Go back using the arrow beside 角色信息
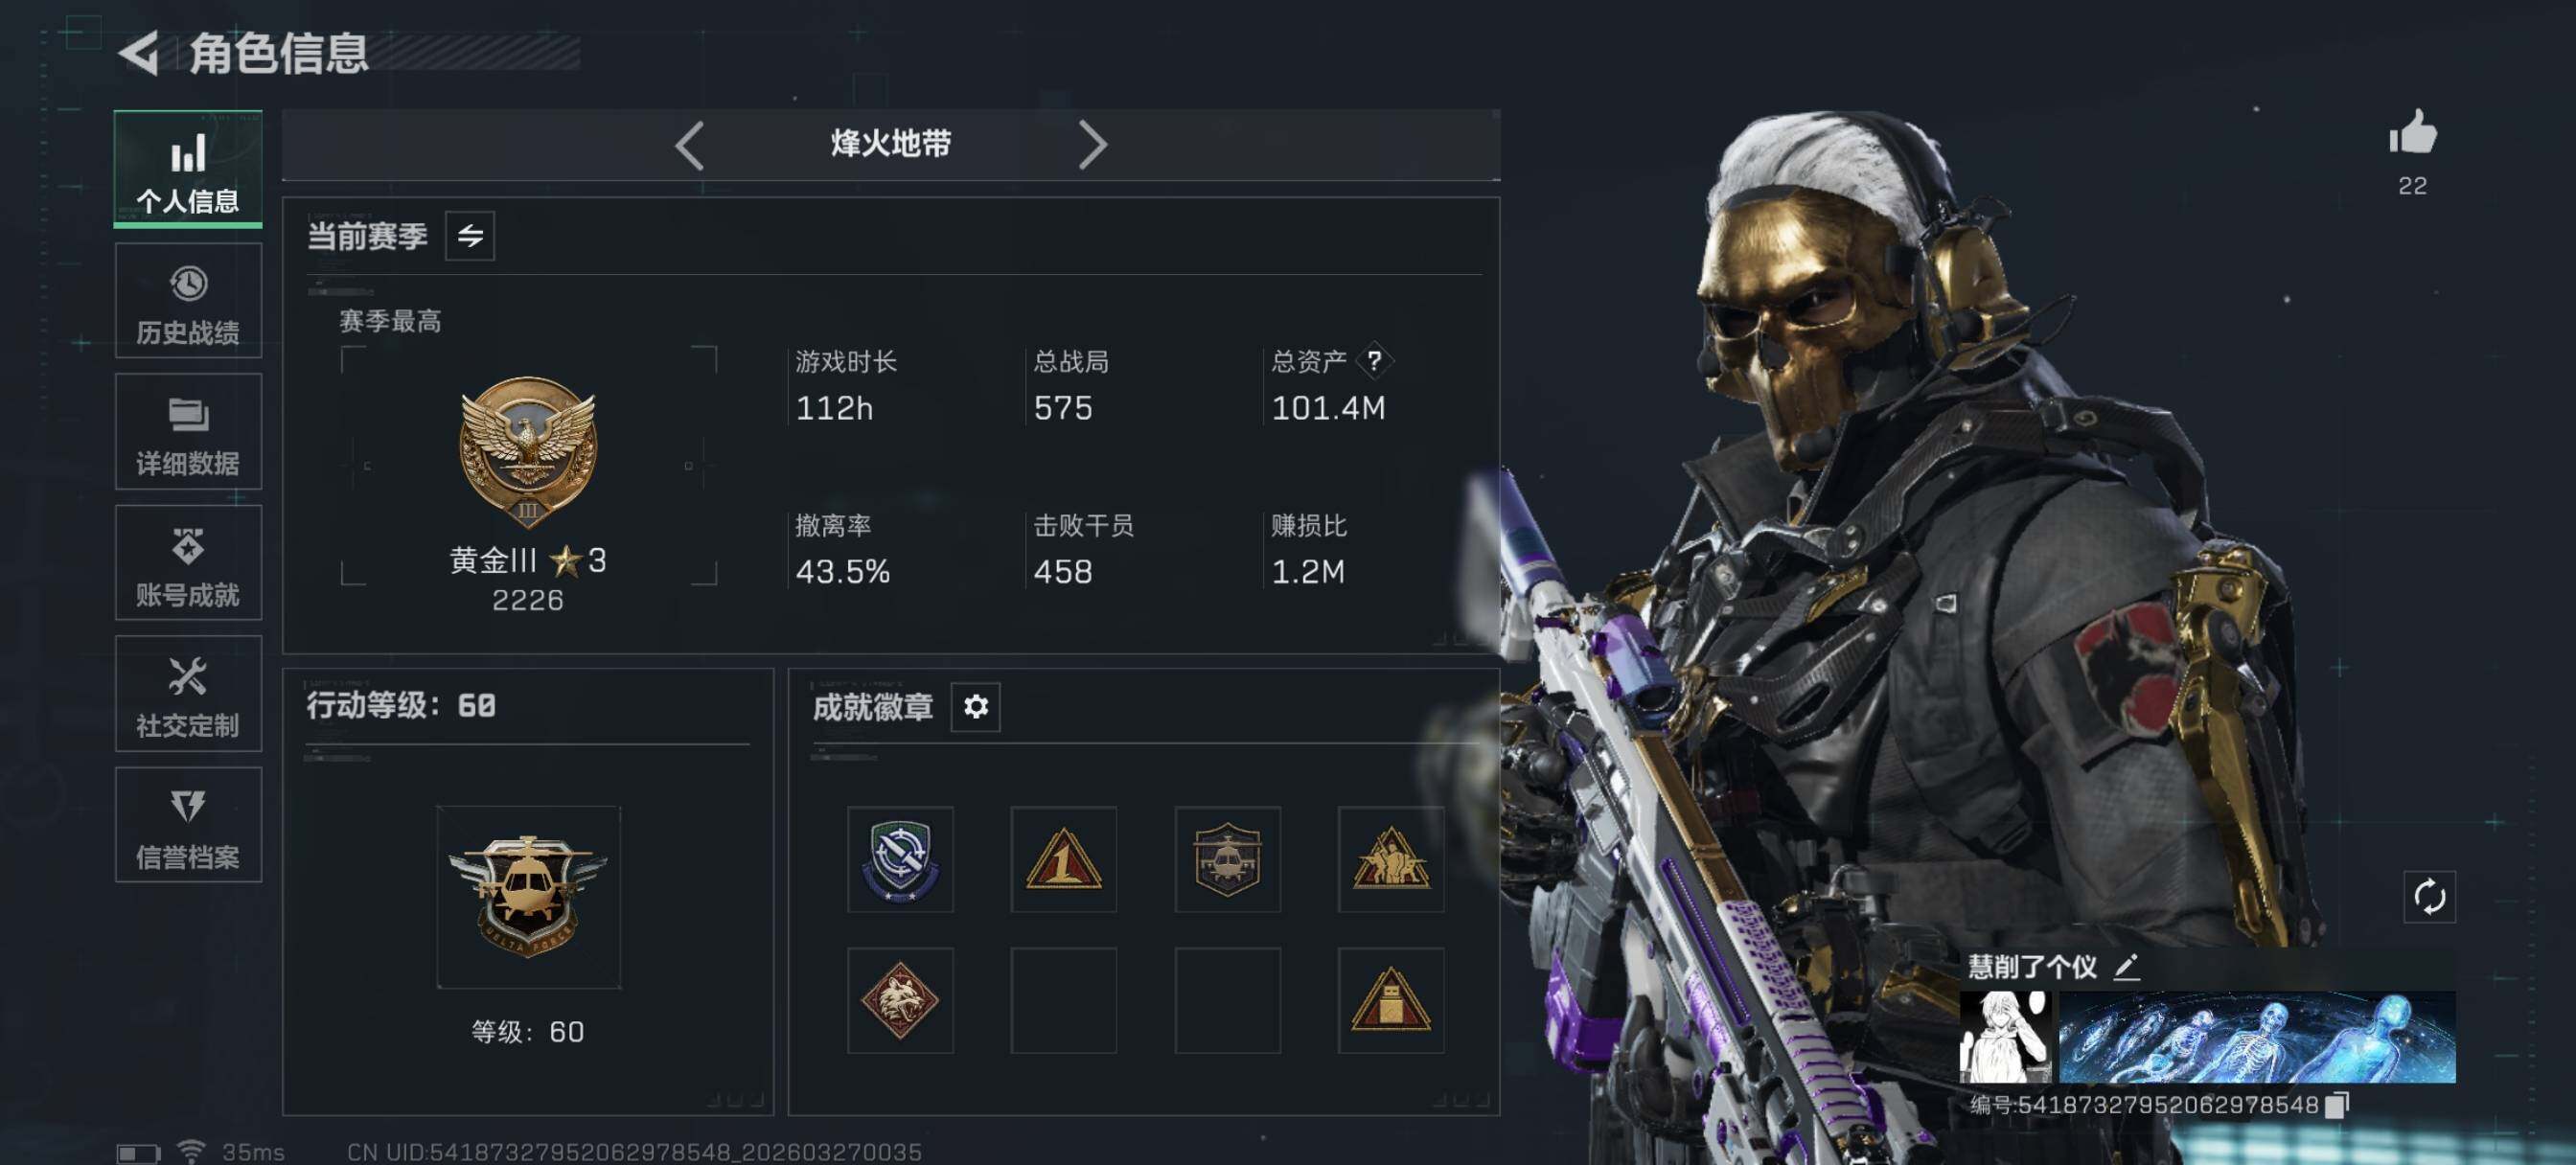 point(140,53)
